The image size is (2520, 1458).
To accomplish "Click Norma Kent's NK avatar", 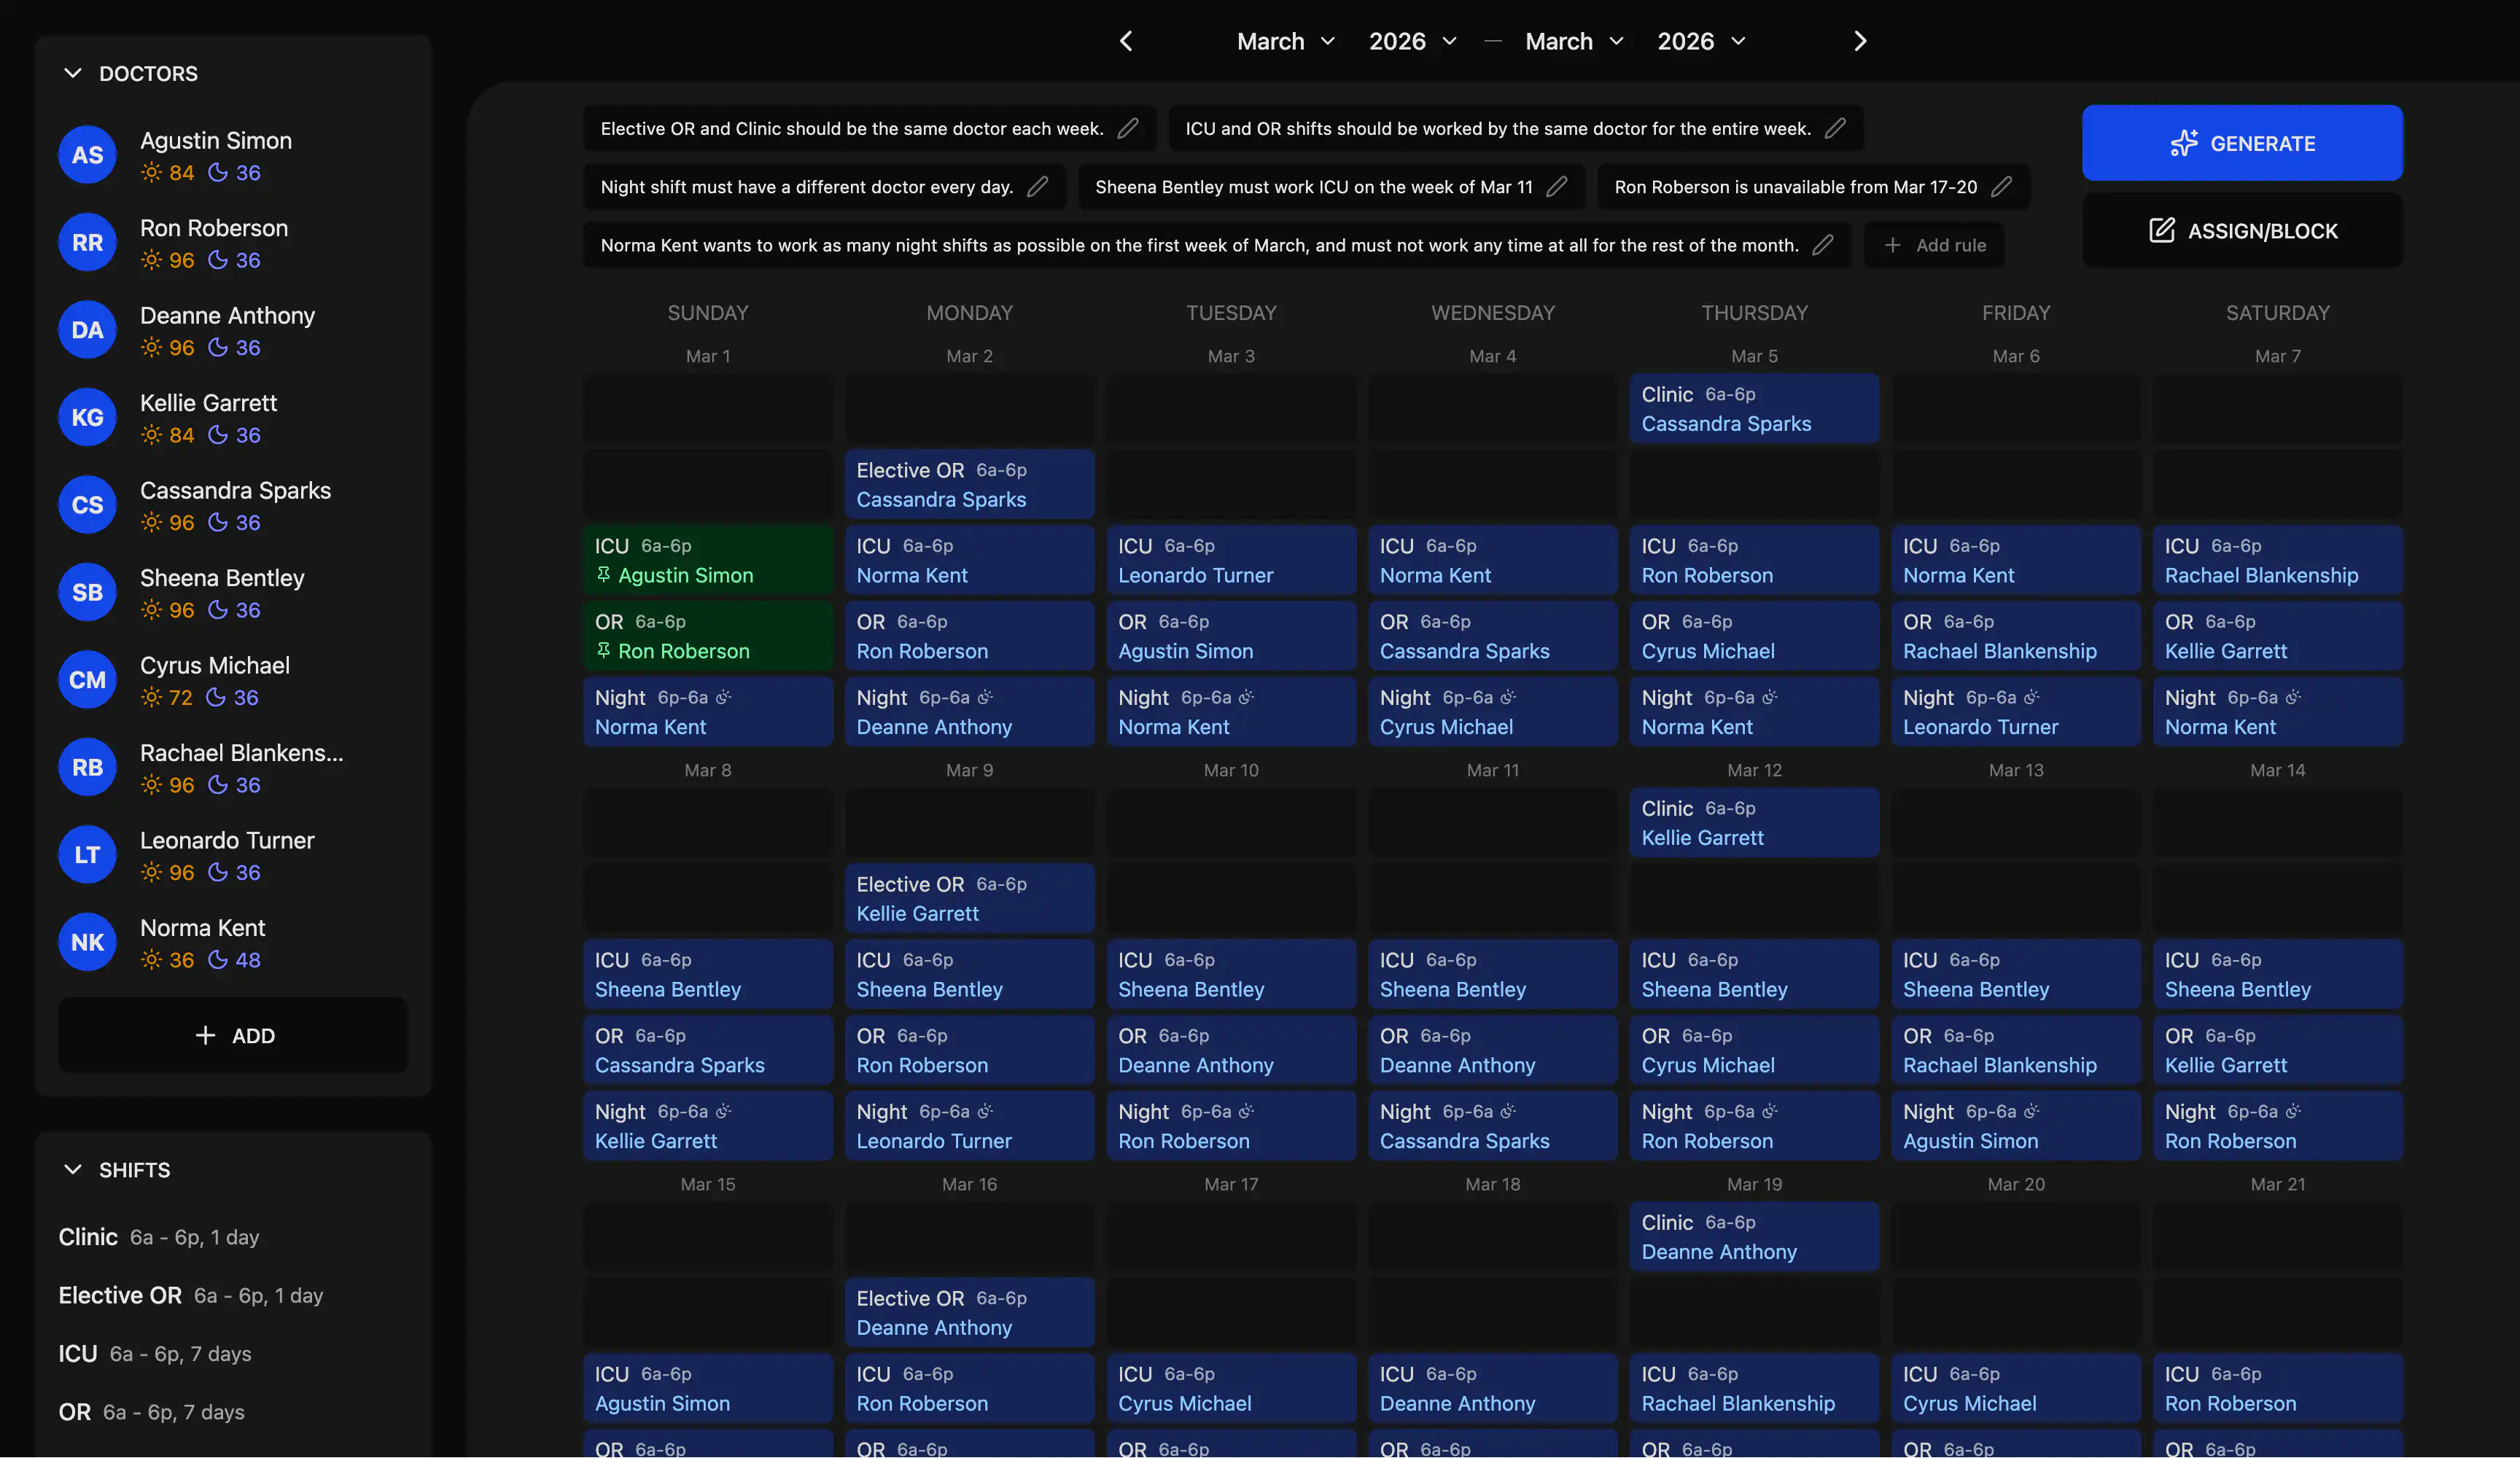I will 87,941.
